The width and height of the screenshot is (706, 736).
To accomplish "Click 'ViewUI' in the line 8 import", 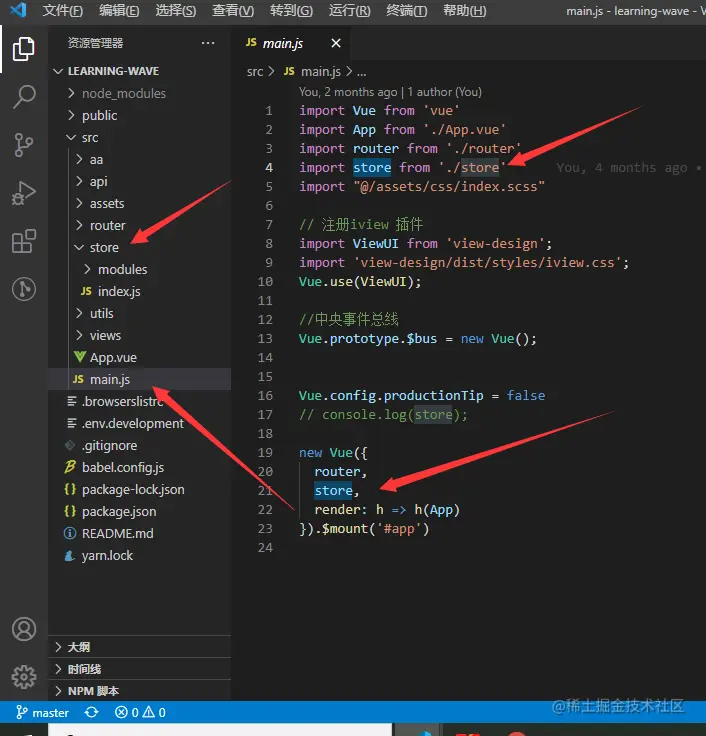I will (x=375, y=244).
